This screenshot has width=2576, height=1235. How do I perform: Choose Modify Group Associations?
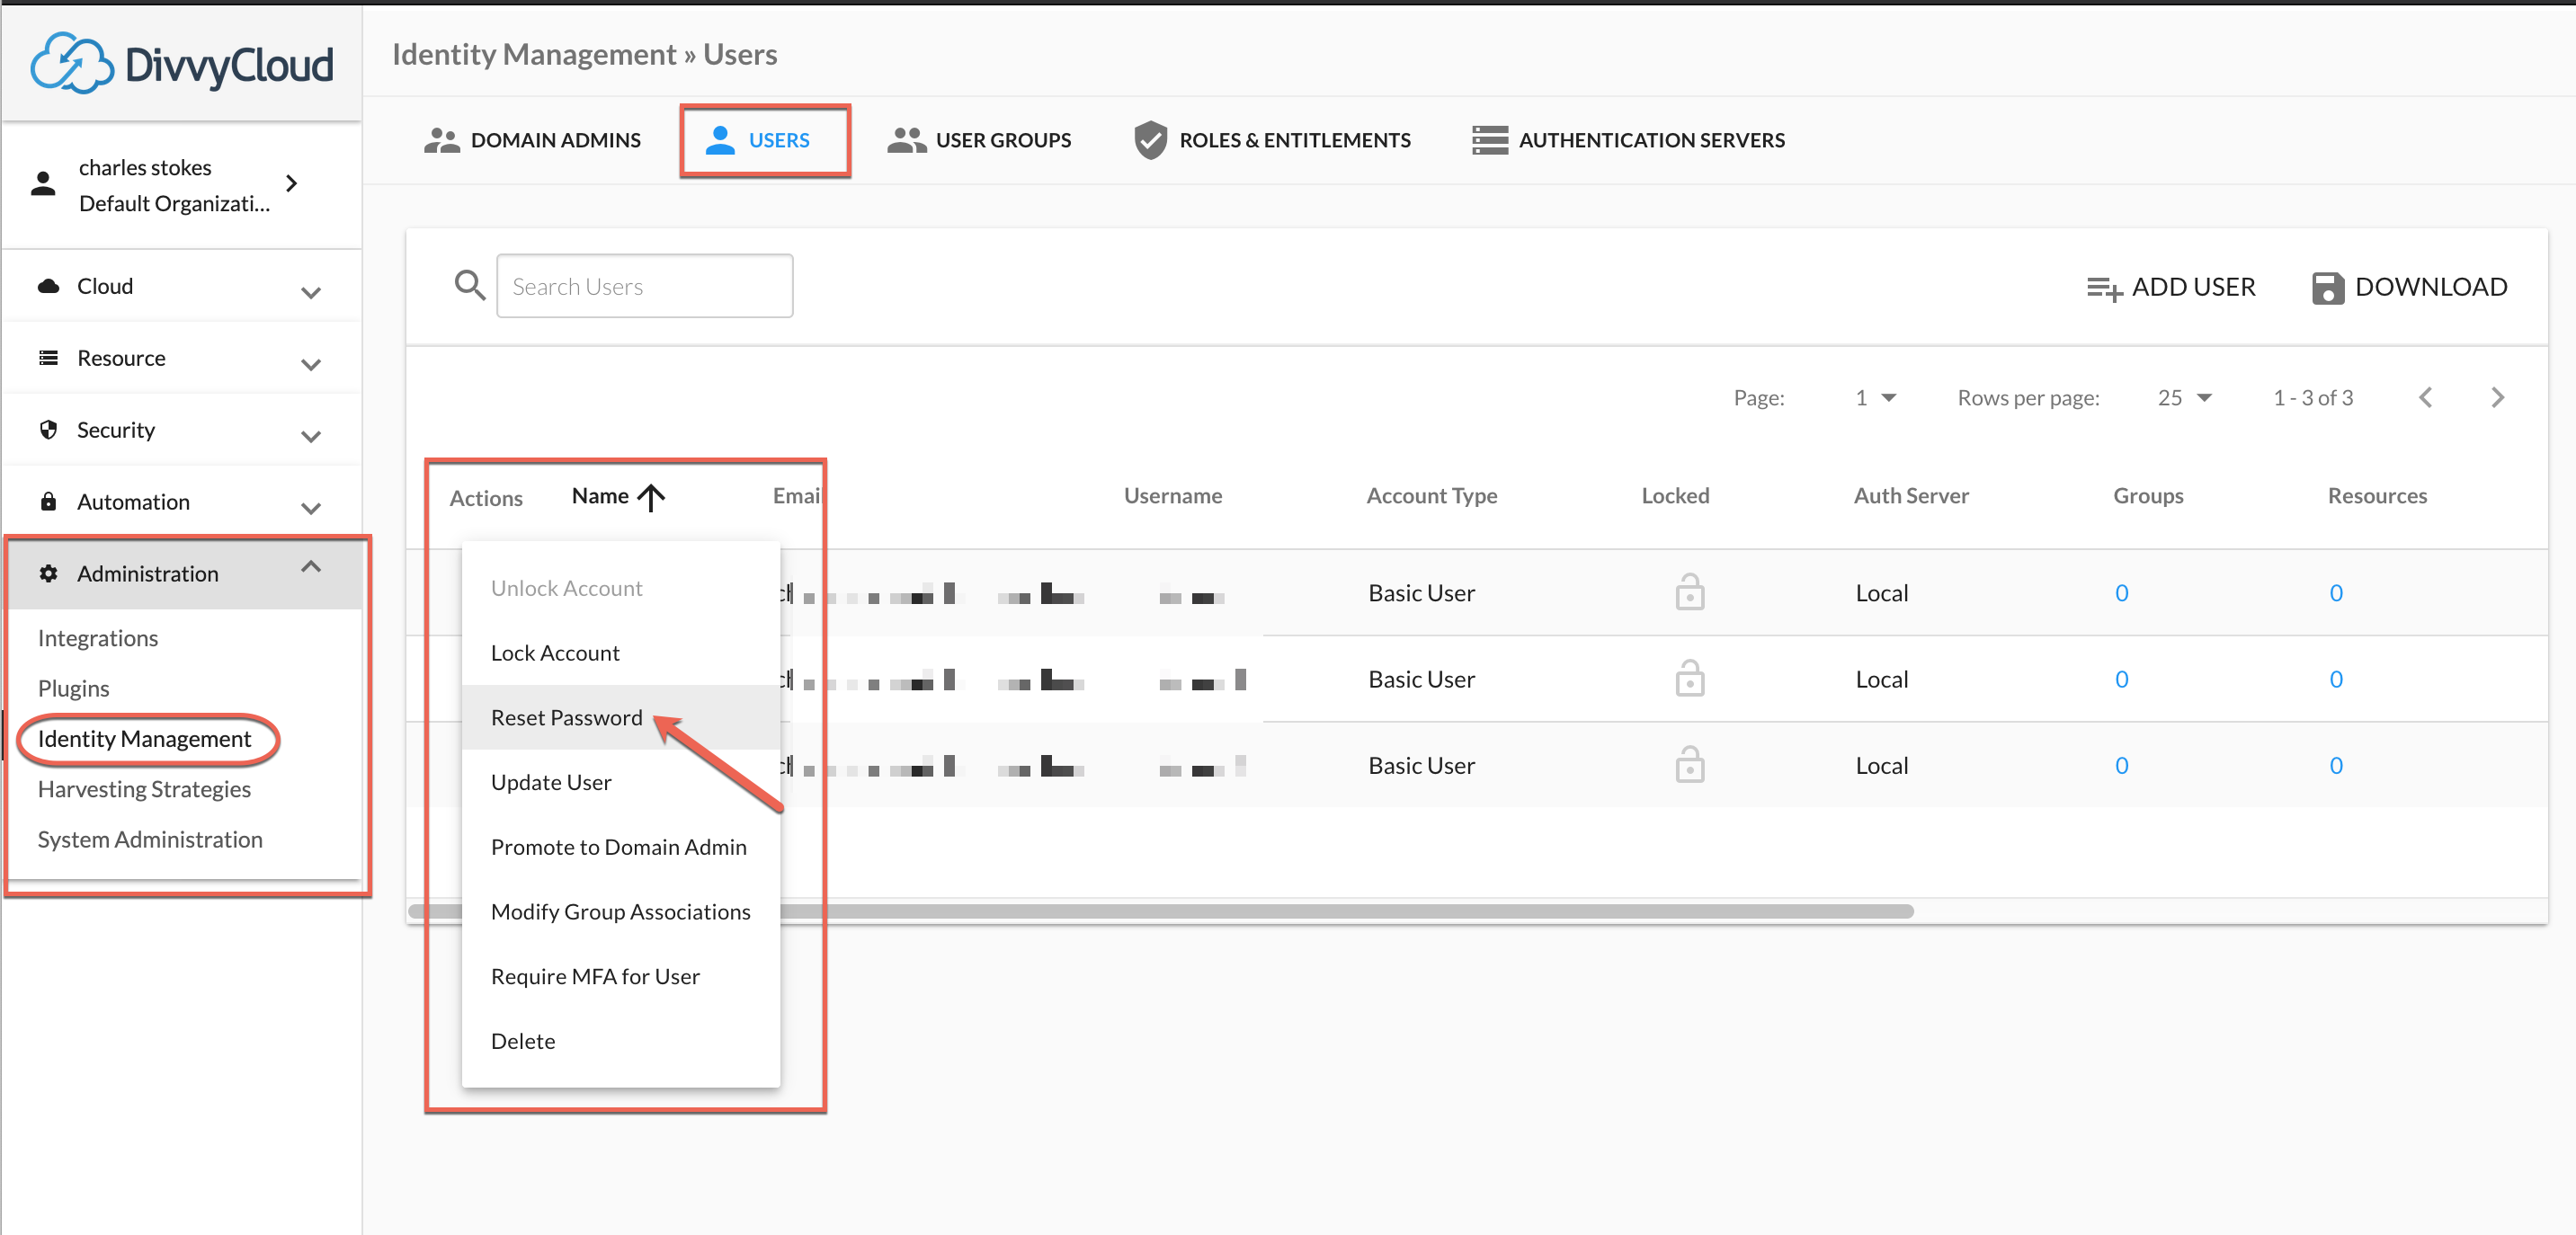[620, 911]
